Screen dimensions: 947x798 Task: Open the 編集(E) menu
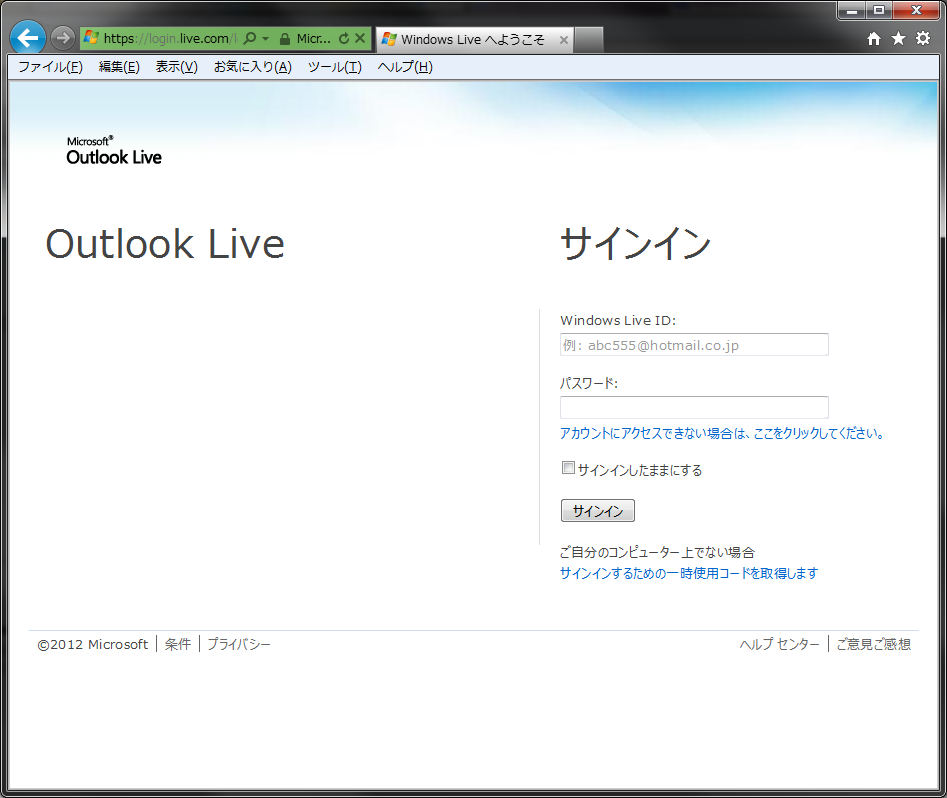(x=119, y=67)
